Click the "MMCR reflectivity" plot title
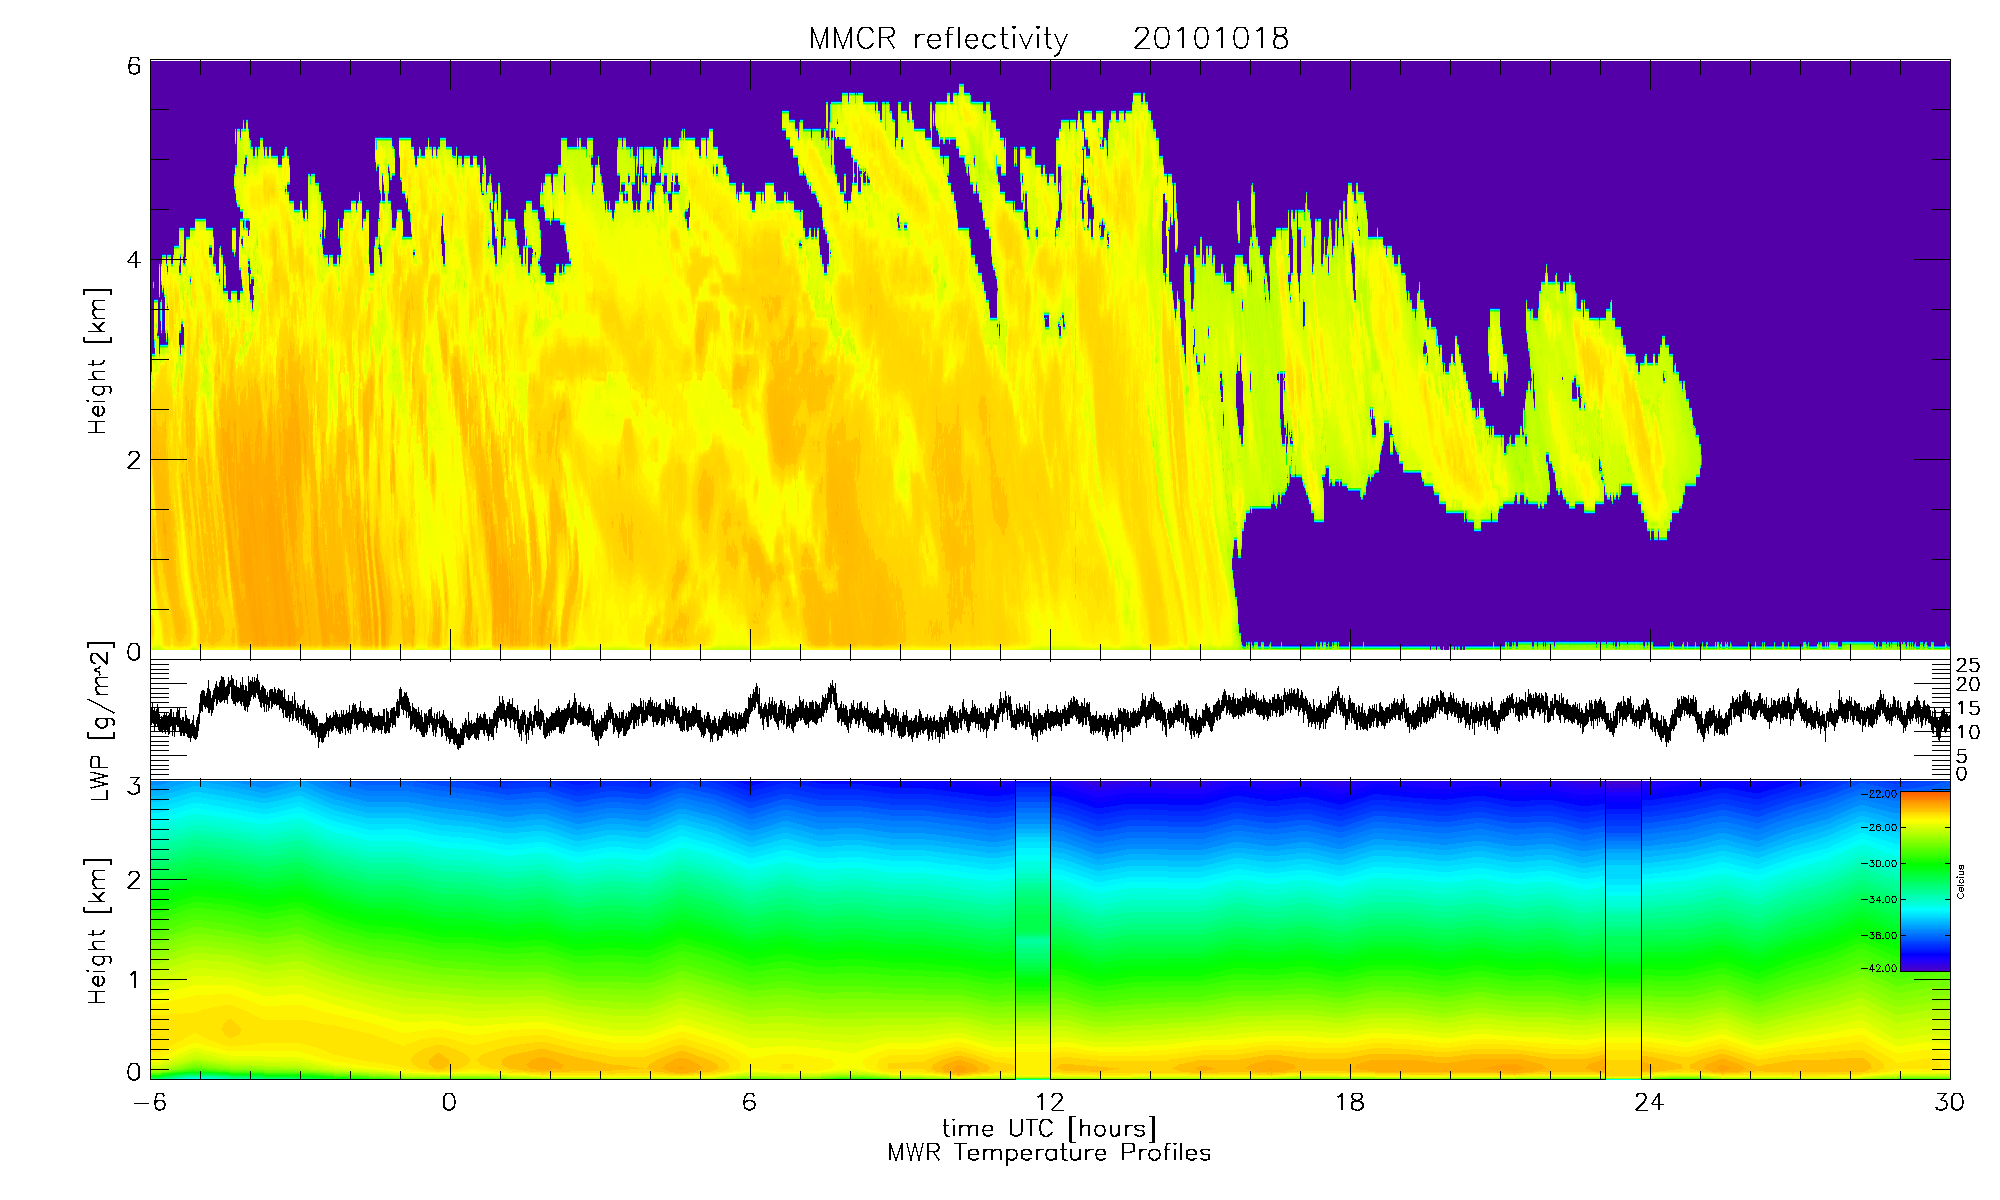Screen dimensions: 2000x1200 point(938,39)
